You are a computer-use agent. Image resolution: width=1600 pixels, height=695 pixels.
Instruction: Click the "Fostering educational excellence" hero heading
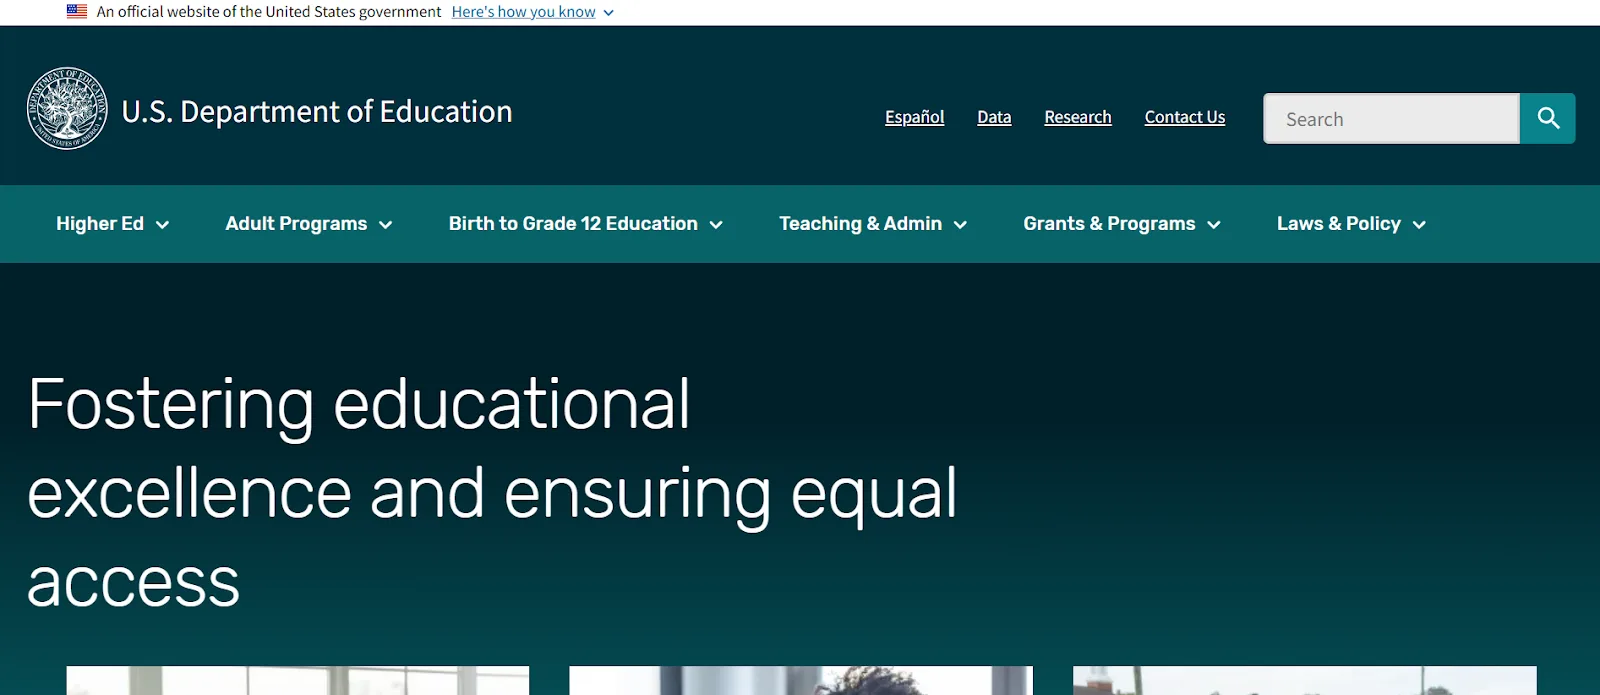coord(492,492)
